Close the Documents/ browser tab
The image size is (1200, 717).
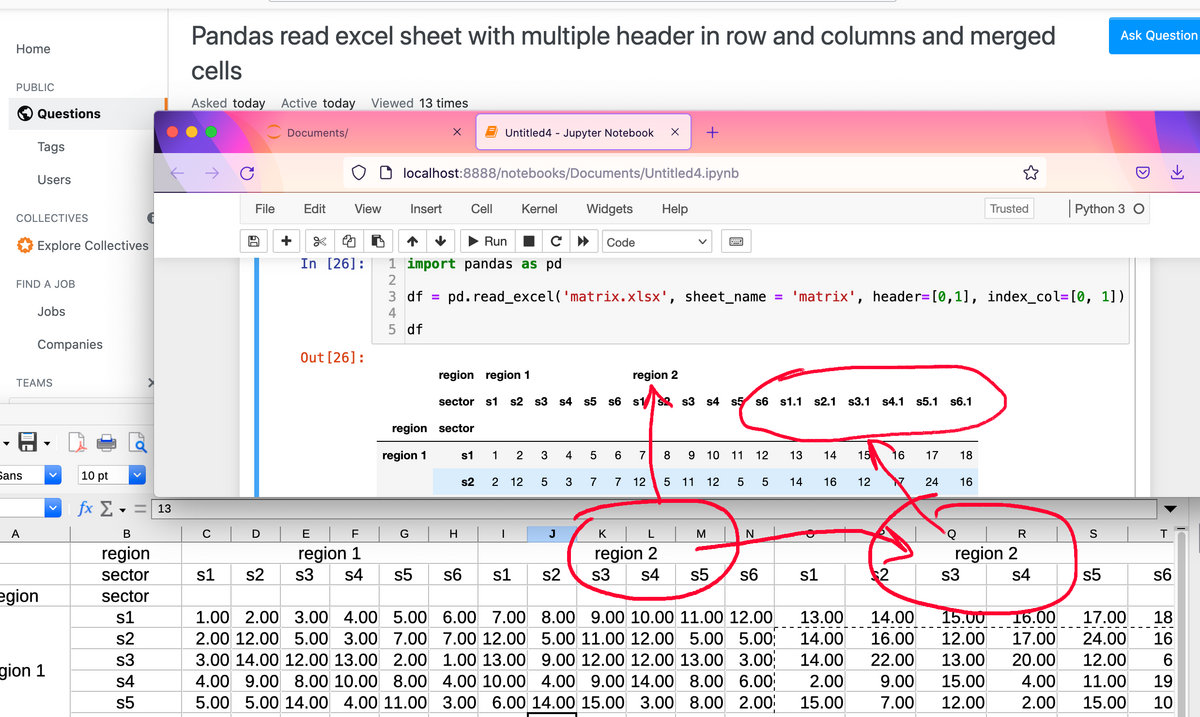pyautogui.click(x=457, y=132)
